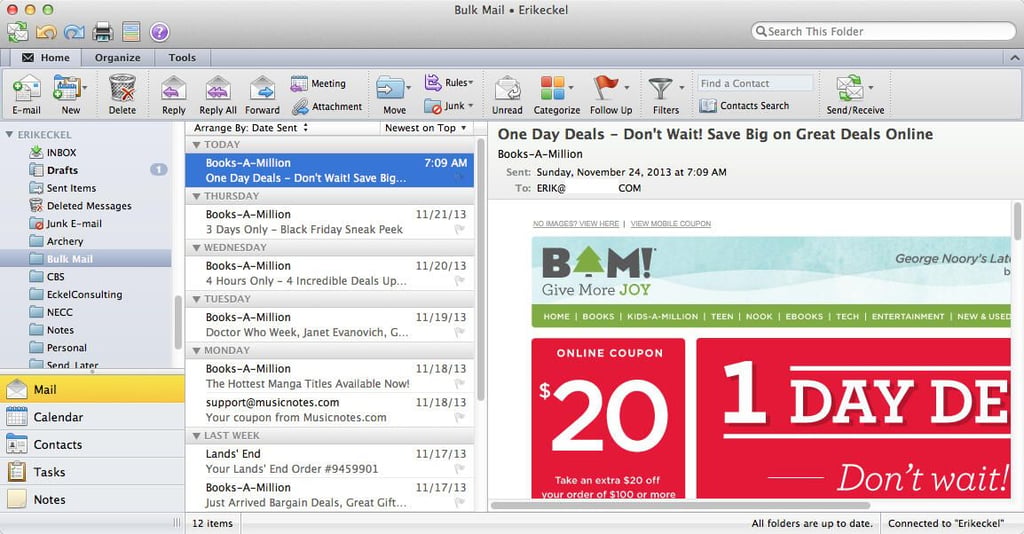Open the Rules dropdown

(449, 83)
